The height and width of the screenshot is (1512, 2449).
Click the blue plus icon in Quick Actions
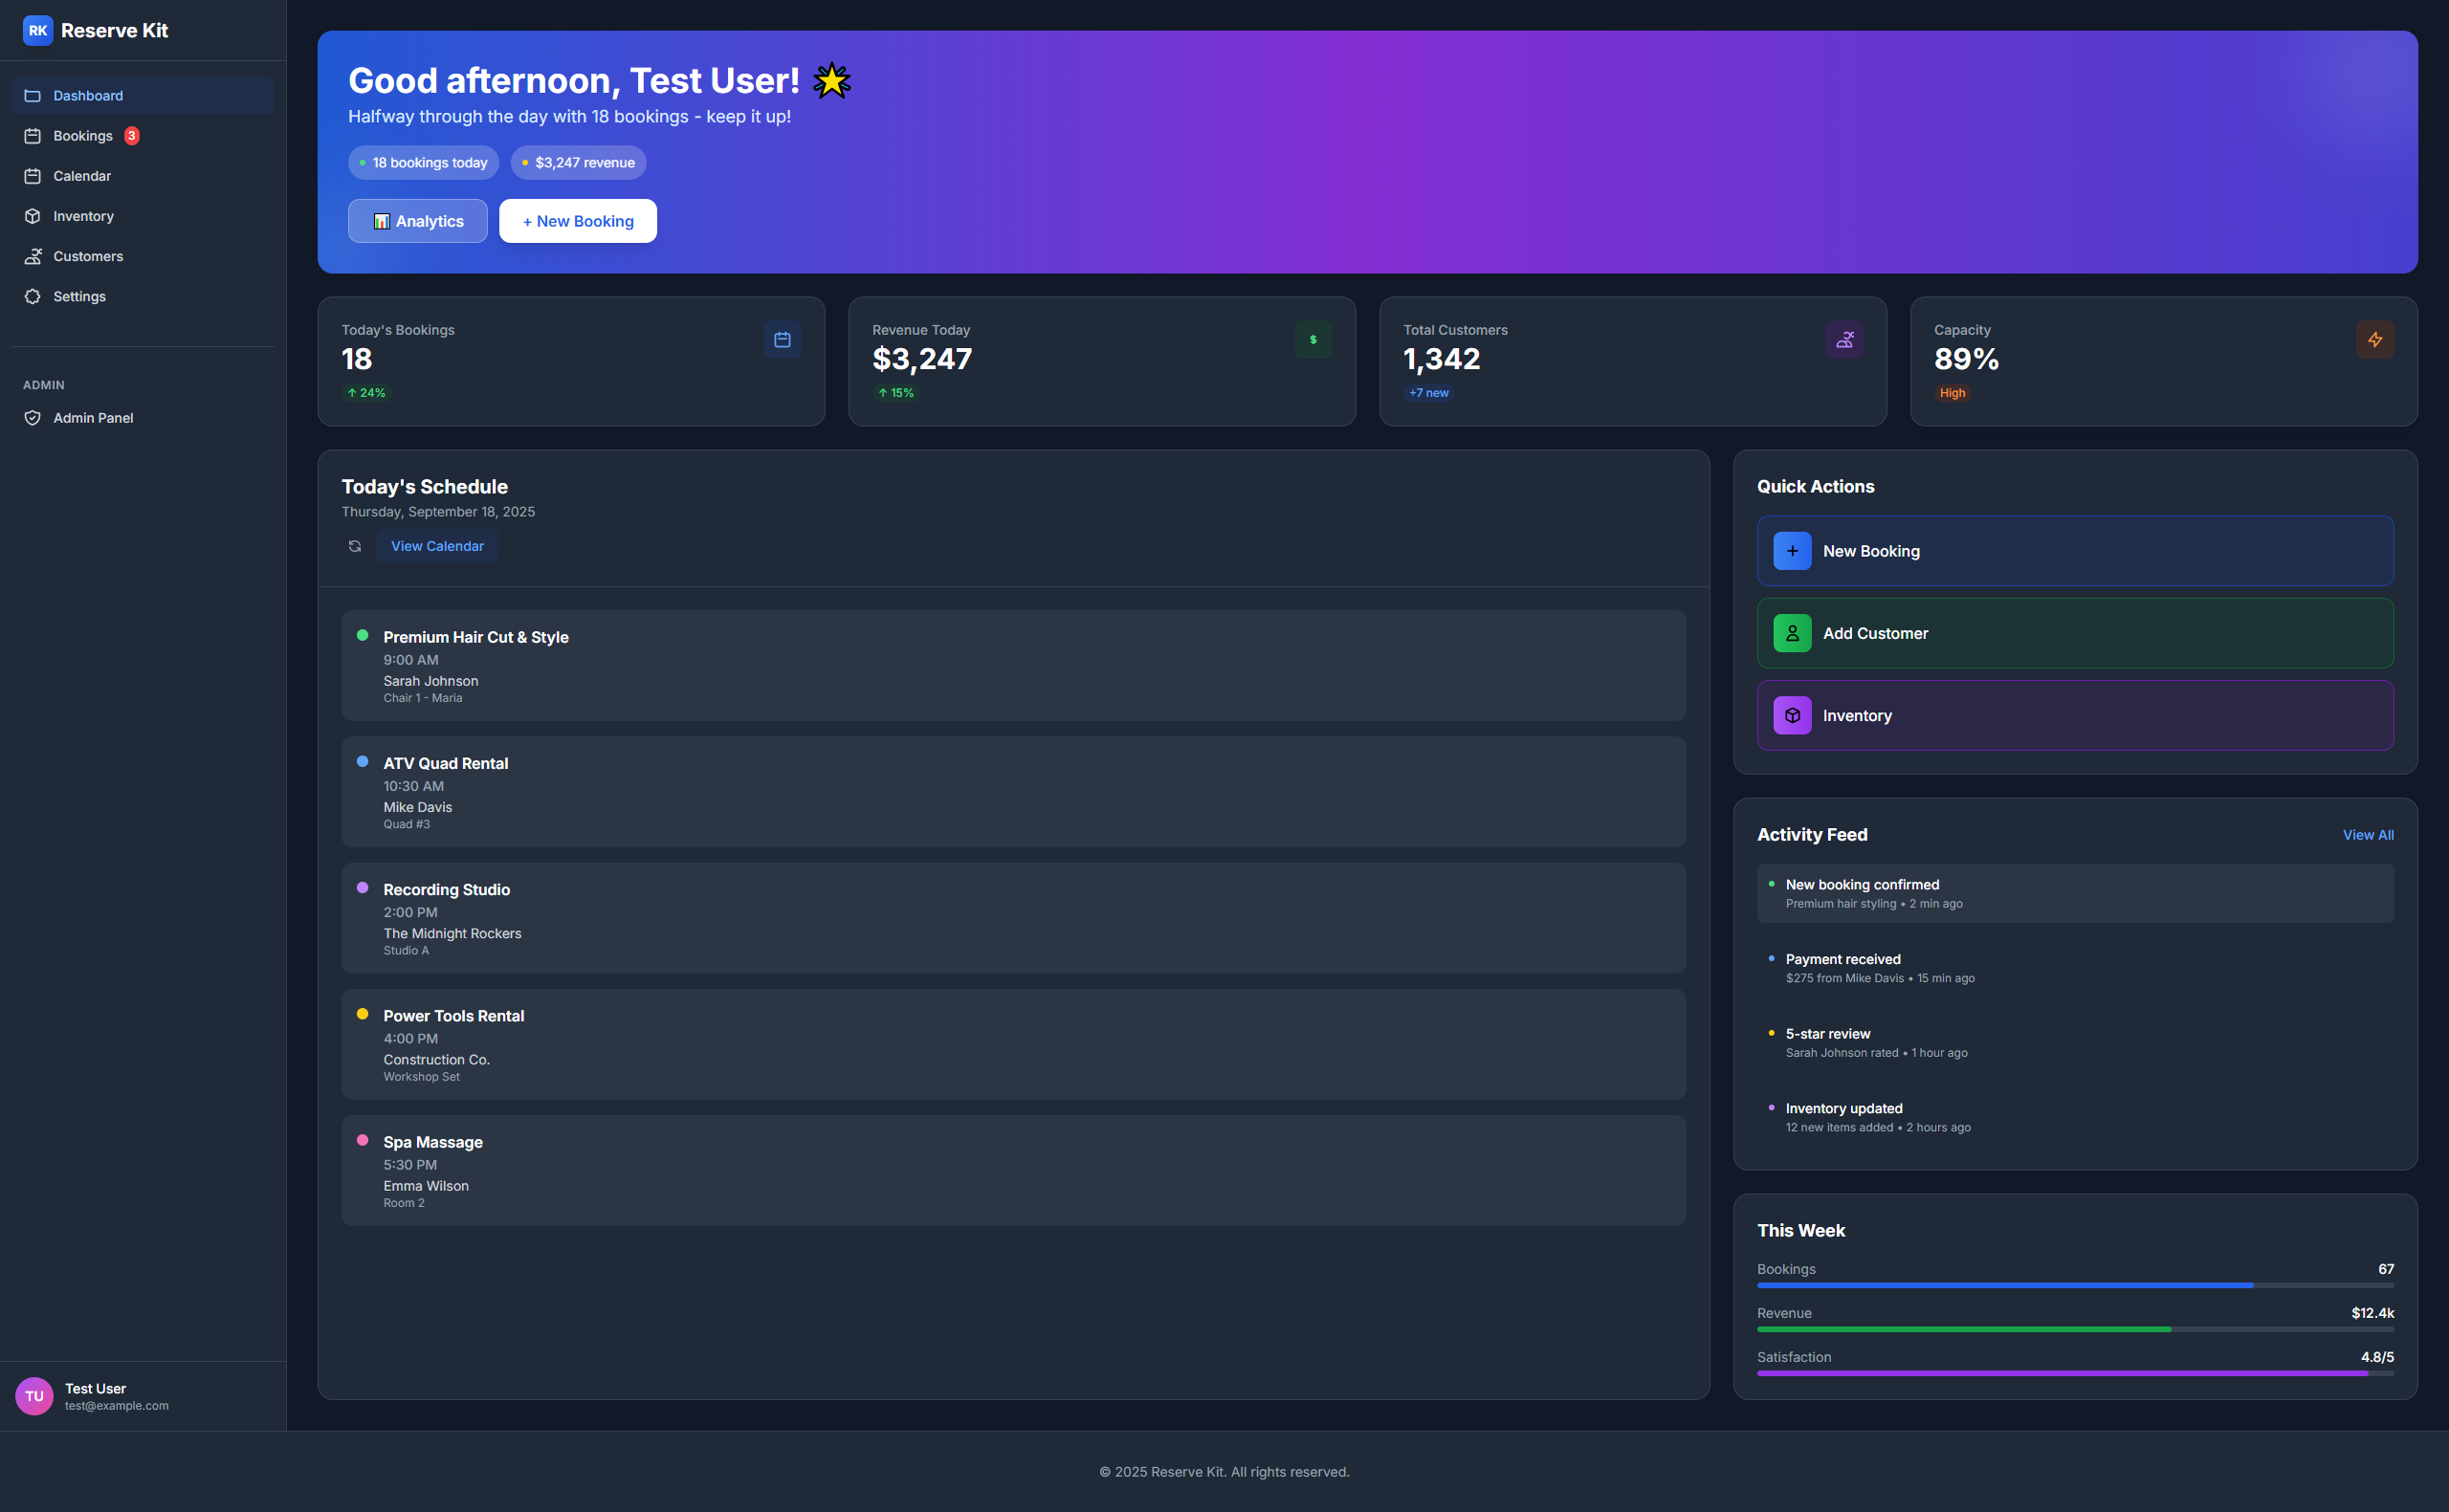[1791, 551]
